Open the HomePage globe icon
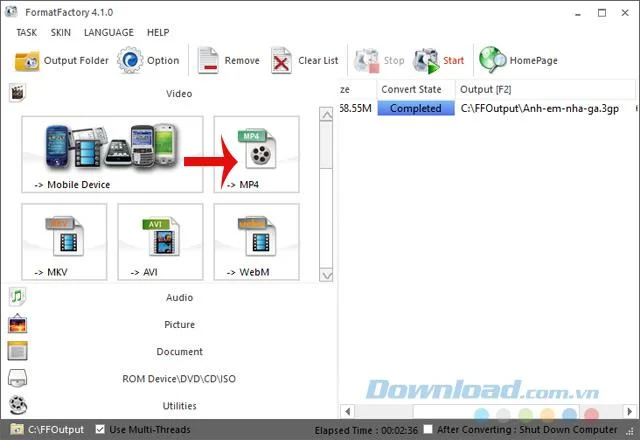Image resolution: width=640 pixels, height=440 pixels. point(492,60)
